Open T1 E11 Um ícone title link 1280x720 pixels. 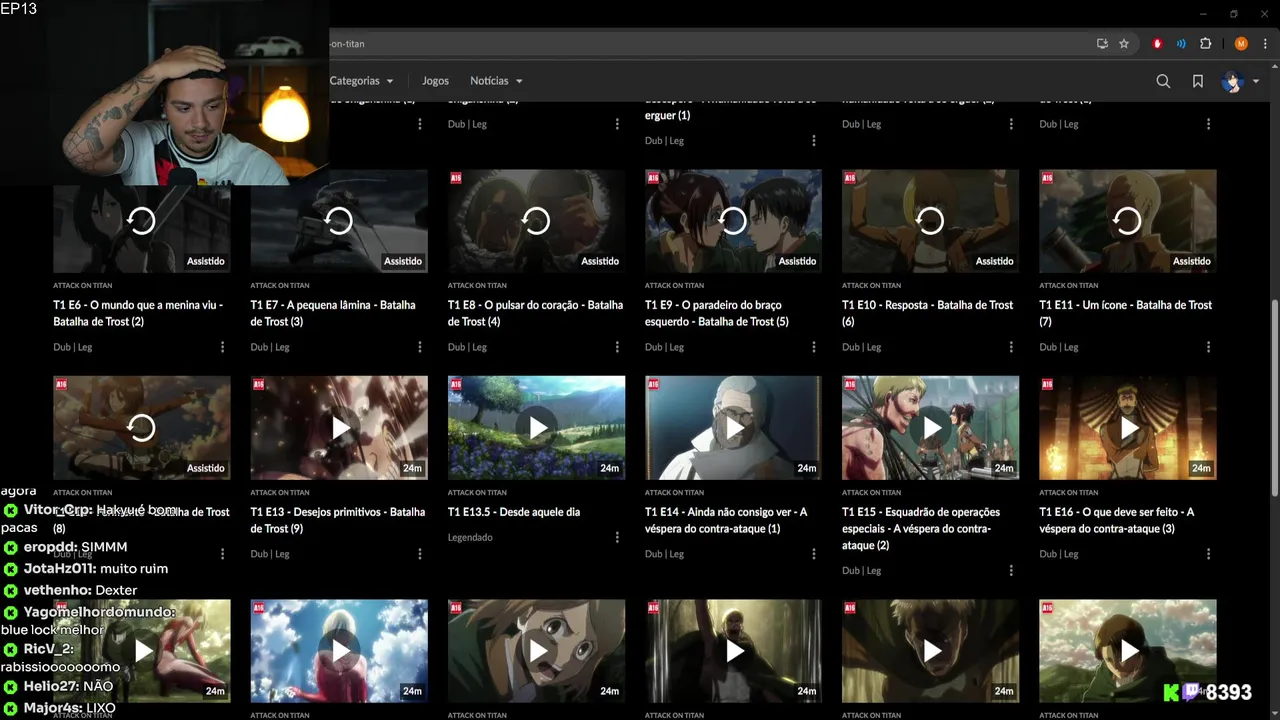tap(1125, 313)
